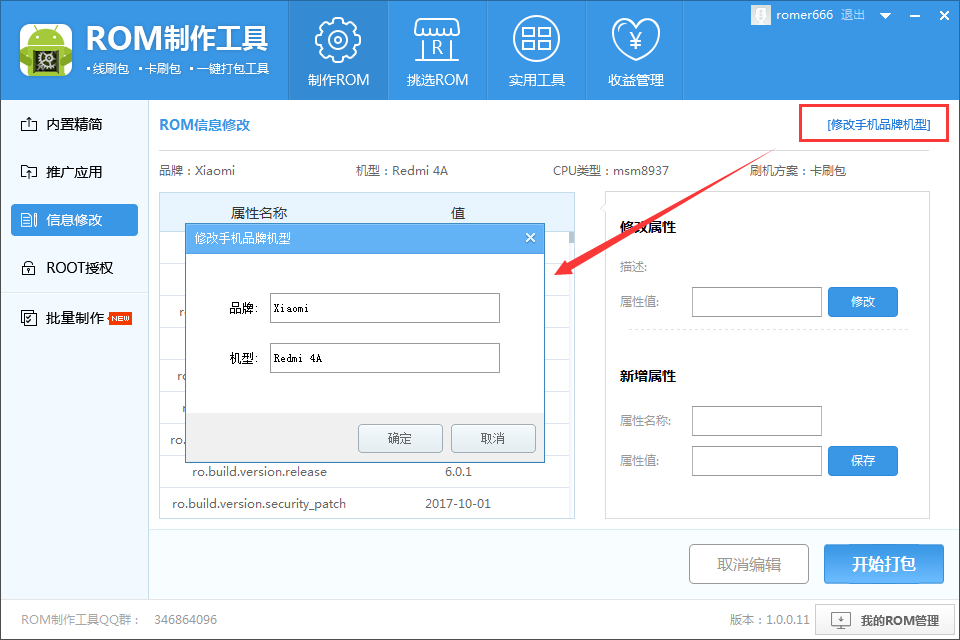
Task: Open 收益管理 heart-yen icon
Action: click(636, 50)
